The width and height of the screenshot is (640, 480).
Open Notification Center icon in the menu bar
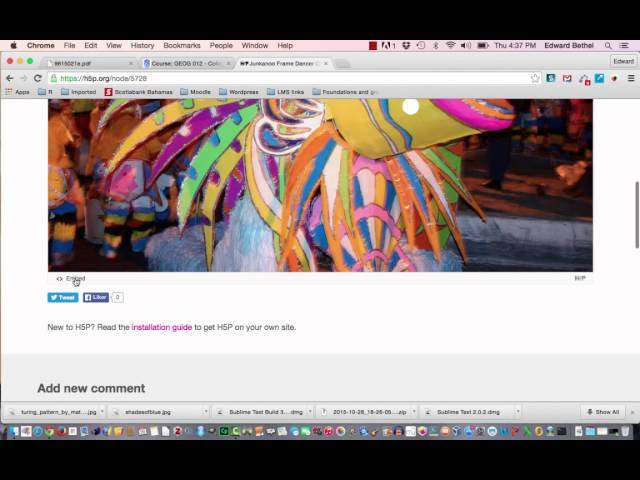[624, 45]
